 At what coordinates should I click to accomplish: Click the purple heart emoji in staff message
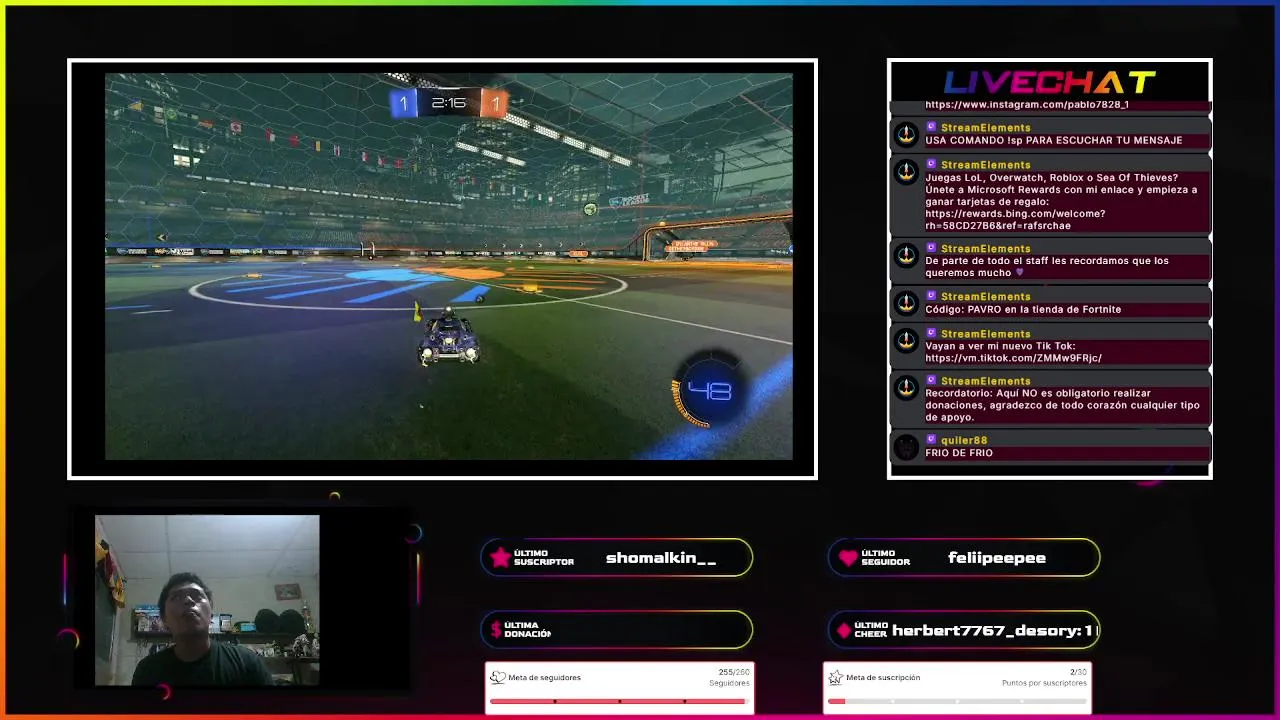pos(1020,272)
